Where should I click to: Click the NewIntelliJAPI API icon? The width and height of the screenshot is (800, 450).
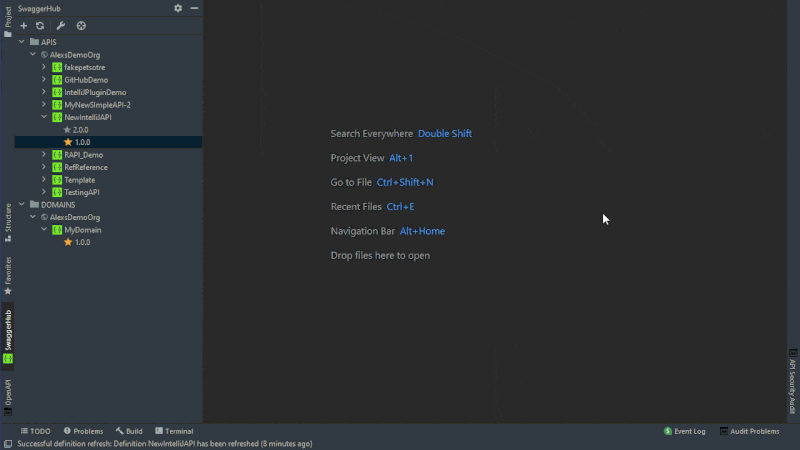(57, 117)
